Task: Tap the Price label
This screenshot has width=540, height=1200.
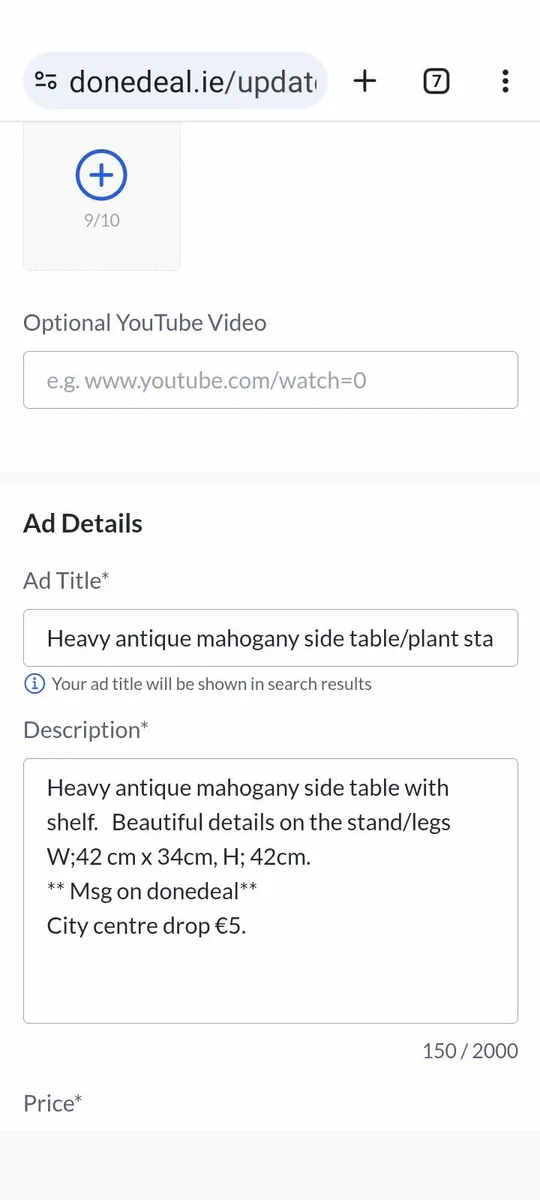Action: tap(53, 1103)
